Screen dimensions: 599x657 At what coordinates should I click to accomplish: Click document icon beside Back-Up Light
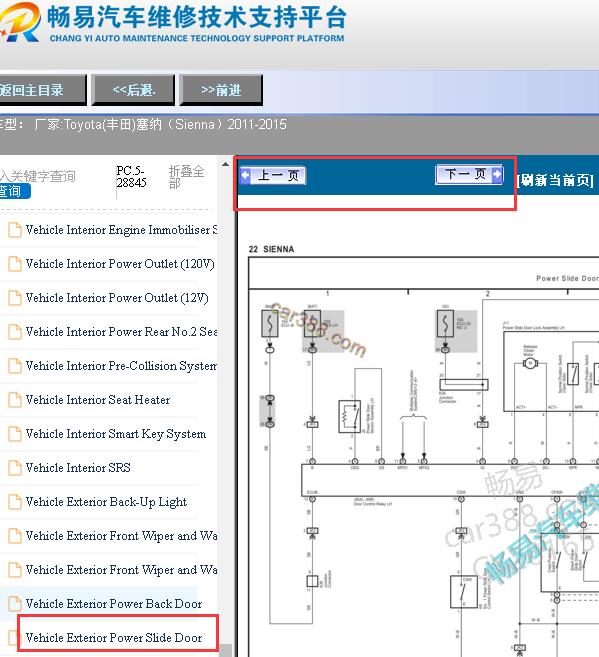click(15, 502)
